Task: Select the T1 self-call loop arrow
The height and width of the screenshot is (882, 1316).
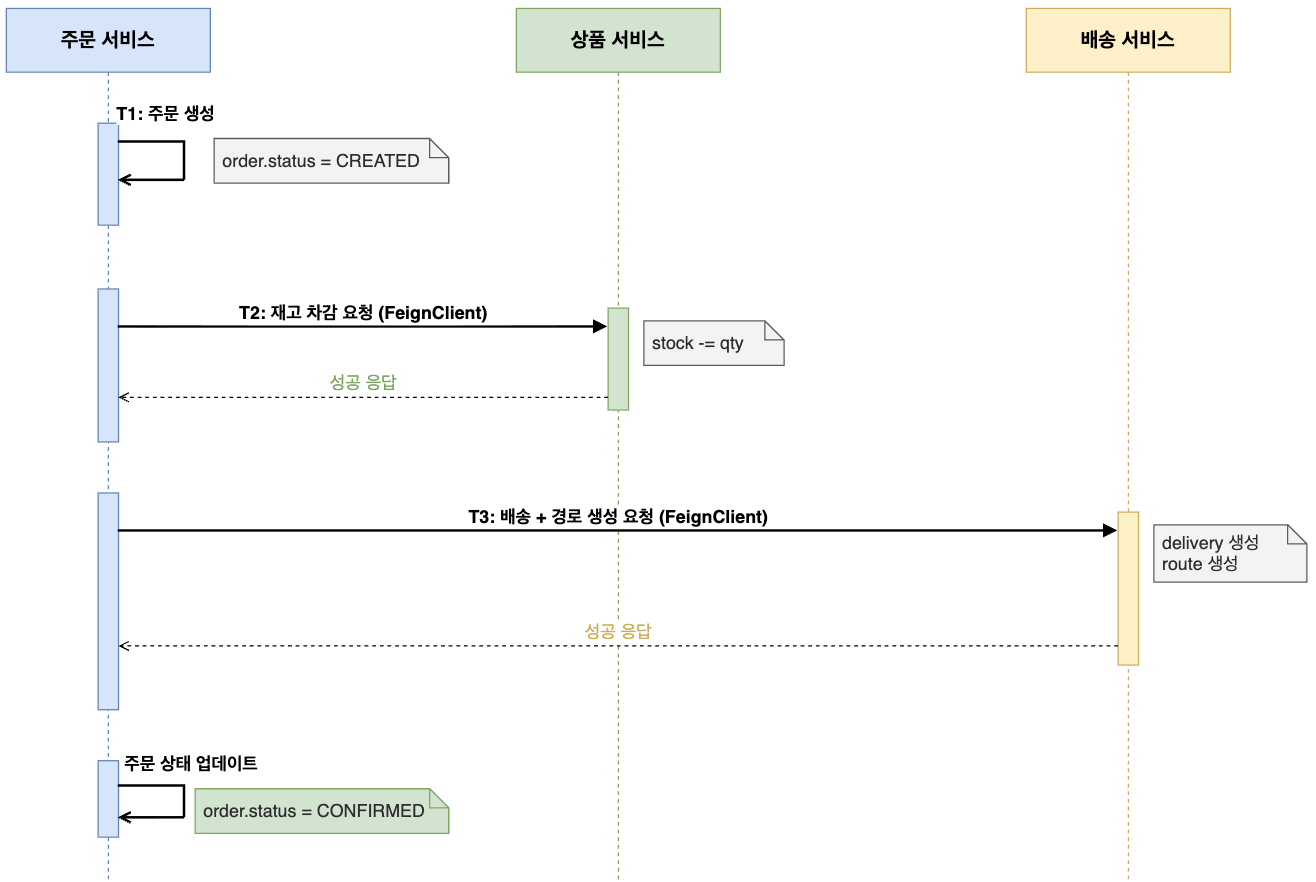Action: pos(184,160)
